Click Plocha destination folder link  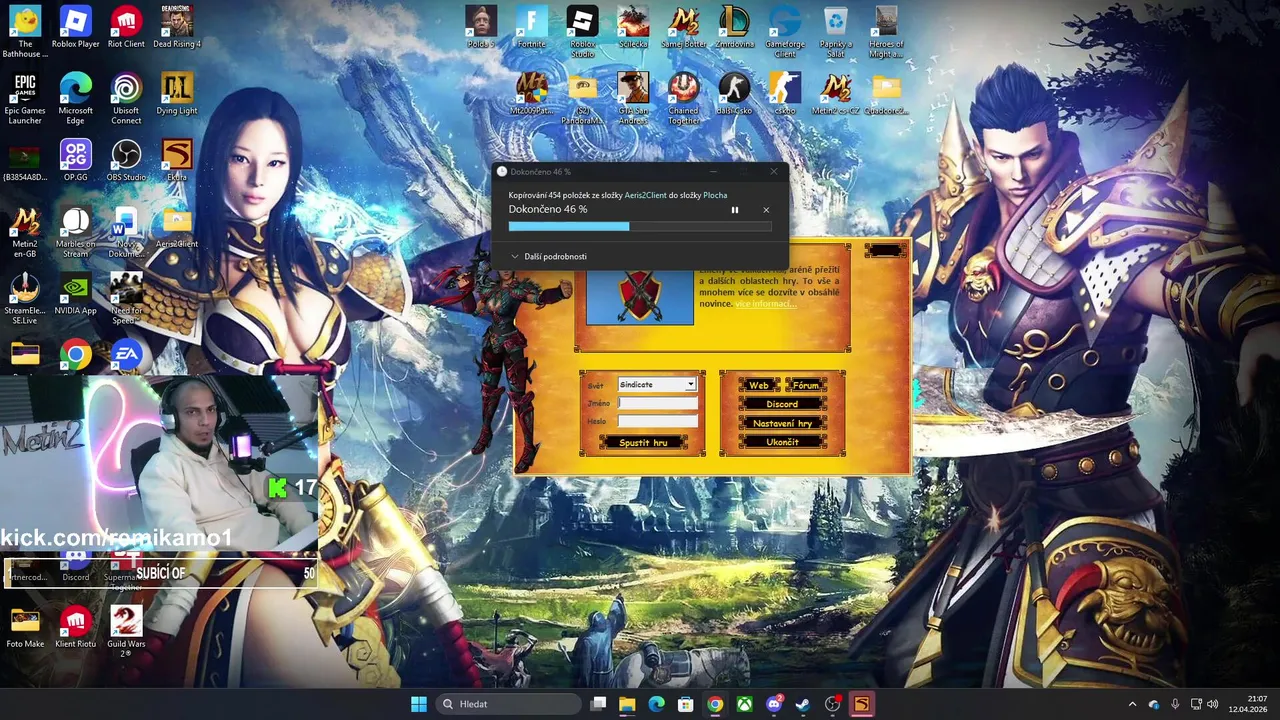pos(715,195)
